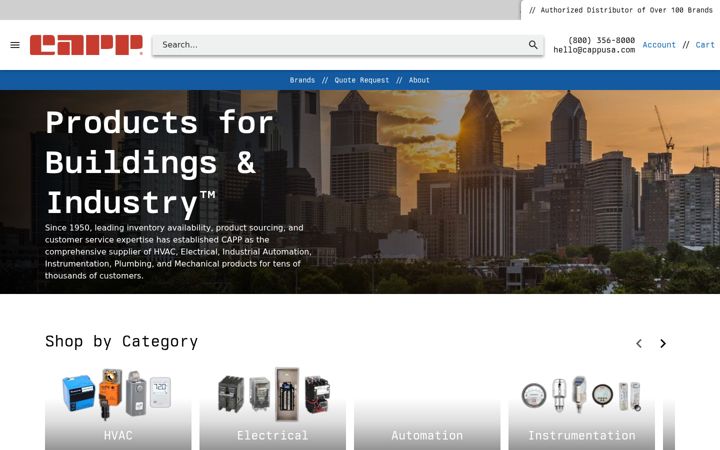Image resolution: width=720 pixels, height=450 pixels.
Task: Click phone number (800) 356-8000
Action: point(602,40)
